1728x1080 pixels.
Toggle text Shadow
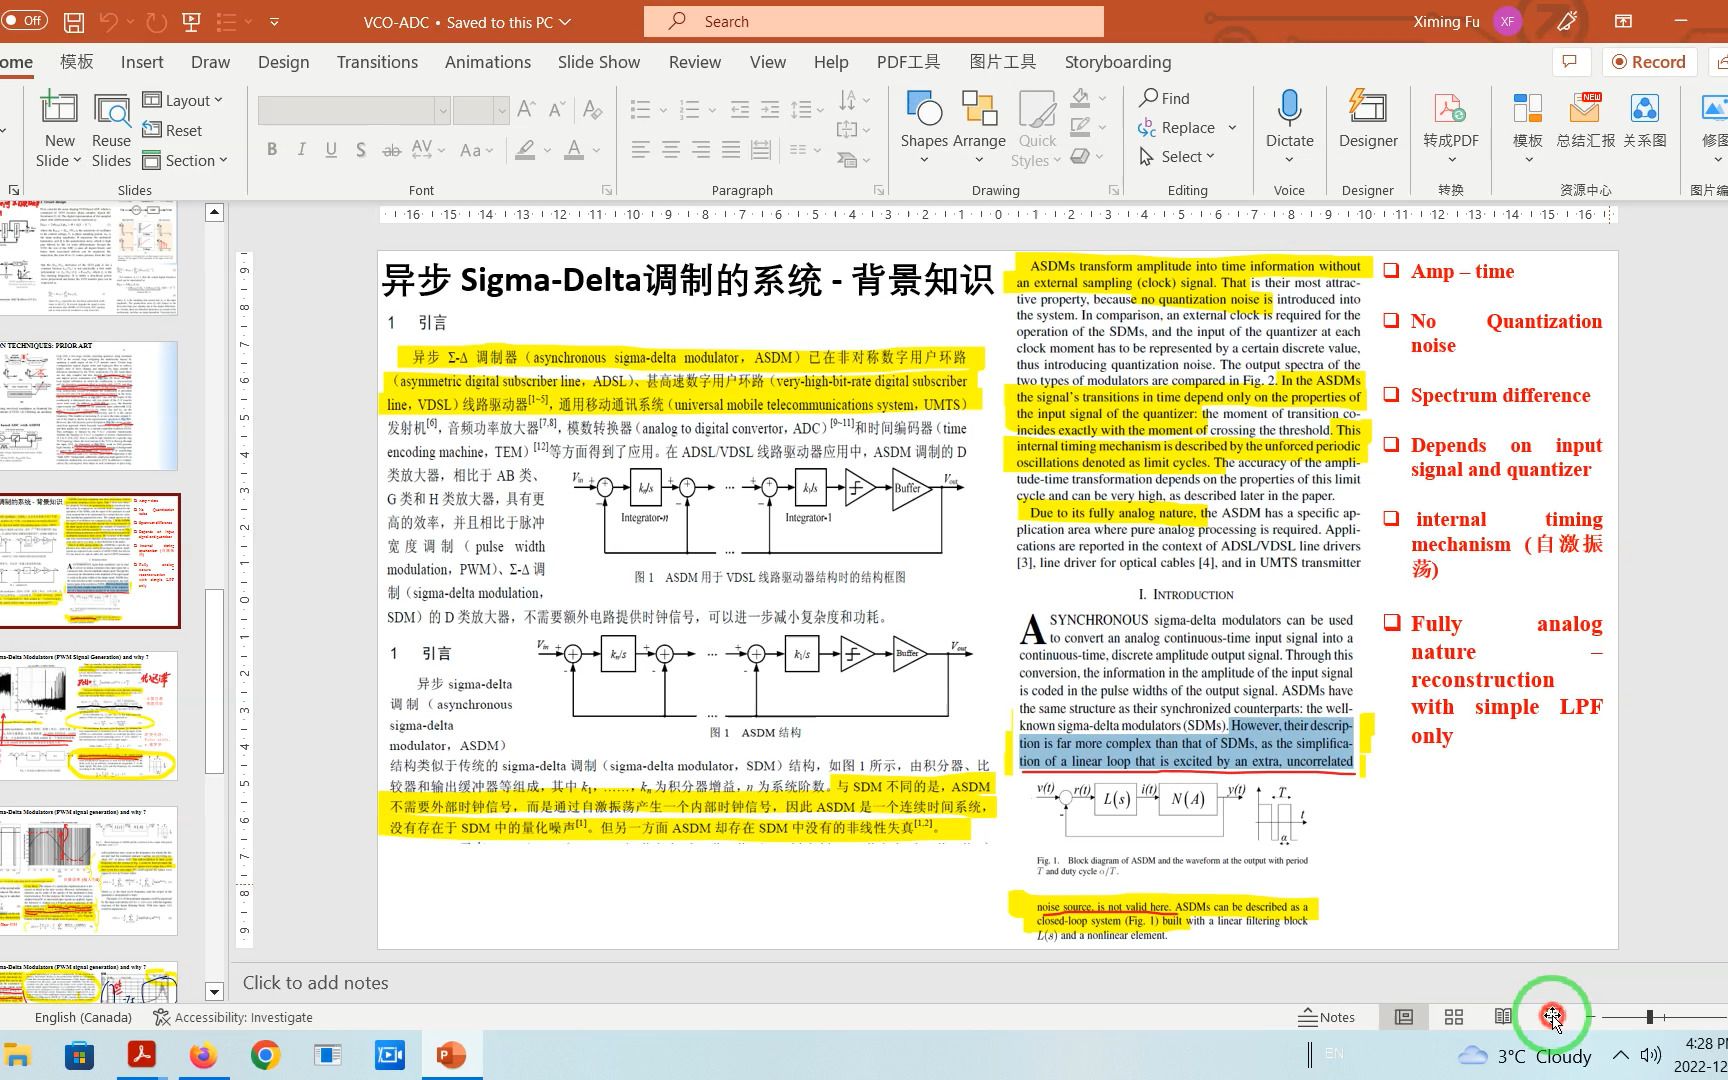click(x=361, y=150)
